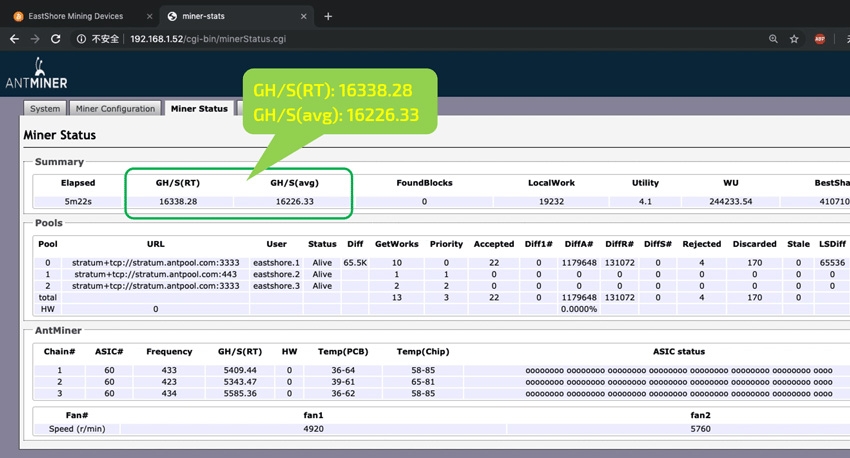Click chain 3 frequency 434

(x=169, y=394)
